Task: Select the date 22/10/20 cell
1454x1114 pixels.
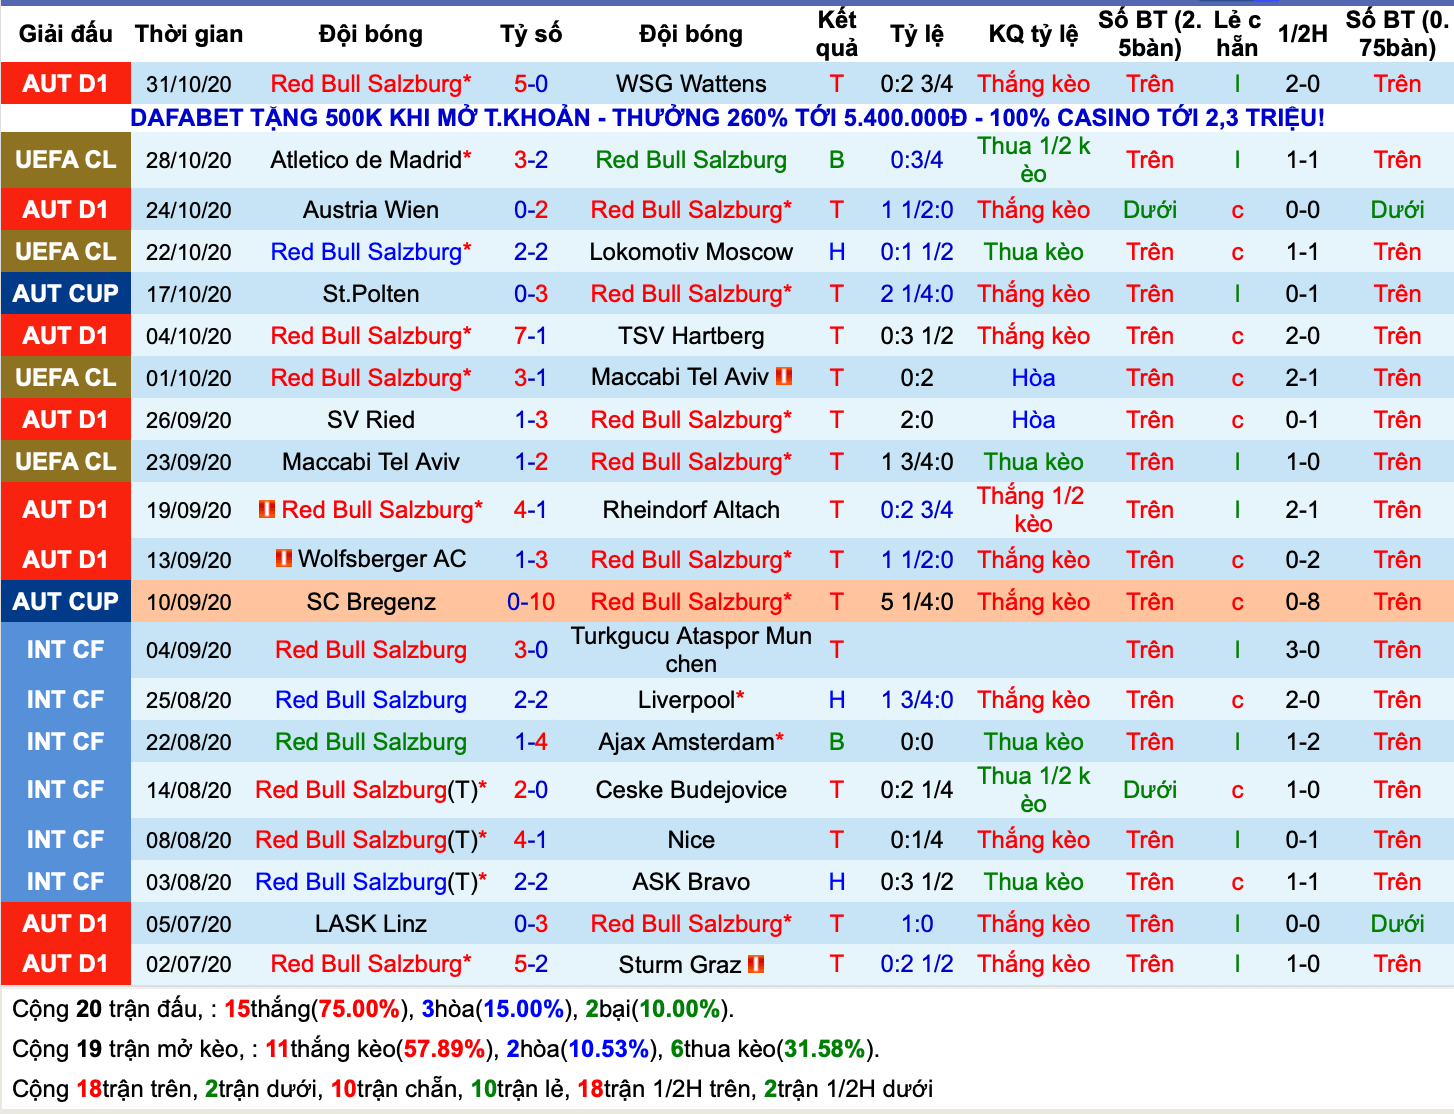Action: coord(189,252)
